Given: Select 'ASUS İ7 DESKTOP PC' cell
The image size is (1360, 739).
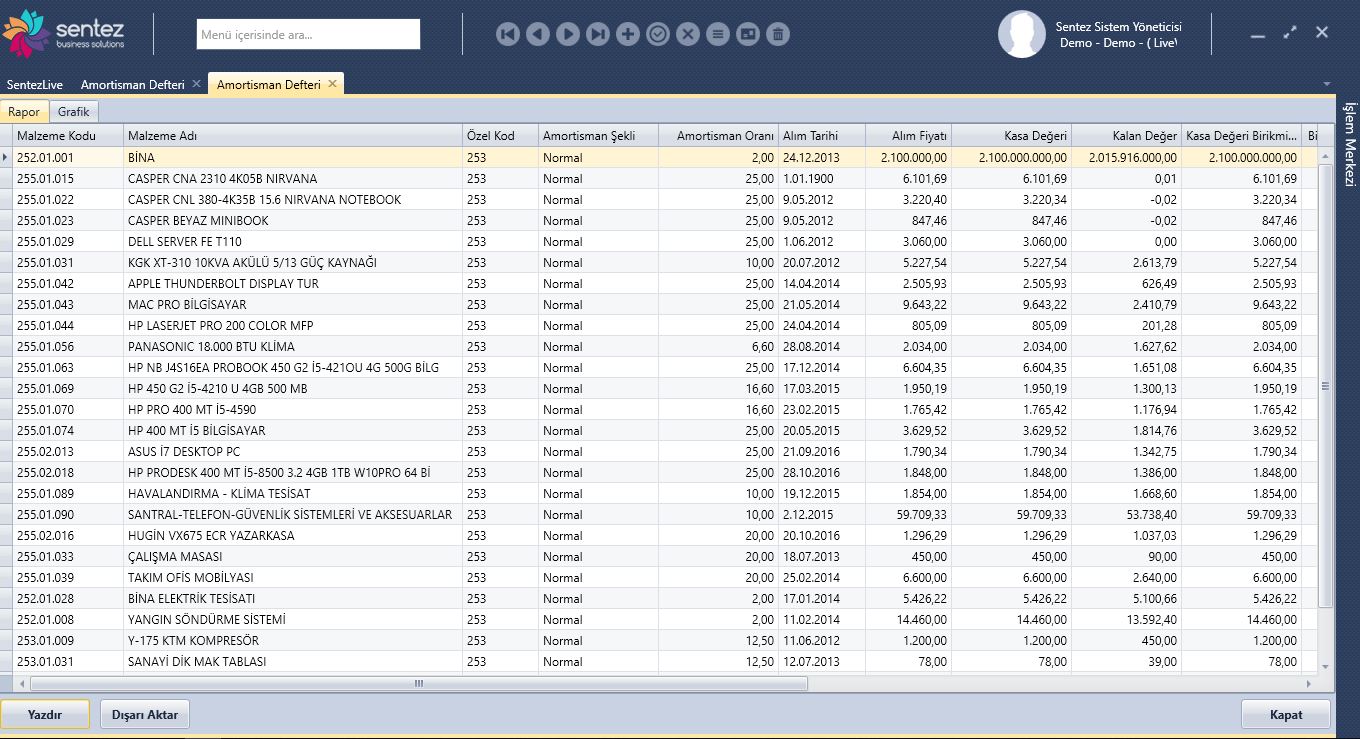Looking at the screenshot, I should (293, 451).
